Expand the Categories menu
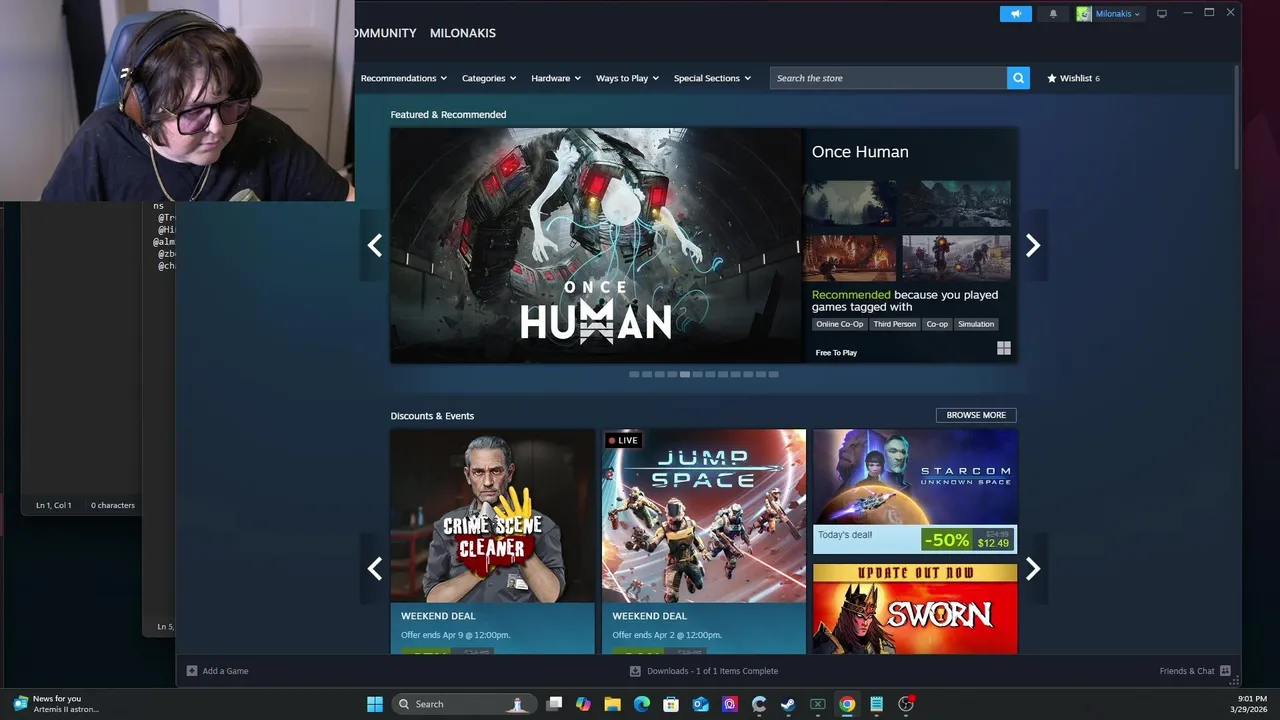Screen dimensions: 1280x720 click(x=488, y=78)
